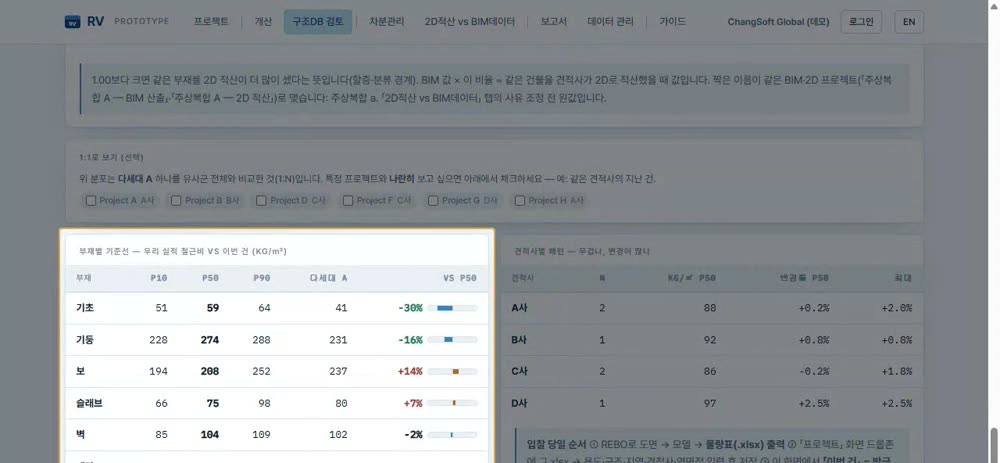Image resolution: width=1000 pixels, height=463 pixels.
Task: Click the 208 P50 value for 보
Action: (x=210, y=371)
